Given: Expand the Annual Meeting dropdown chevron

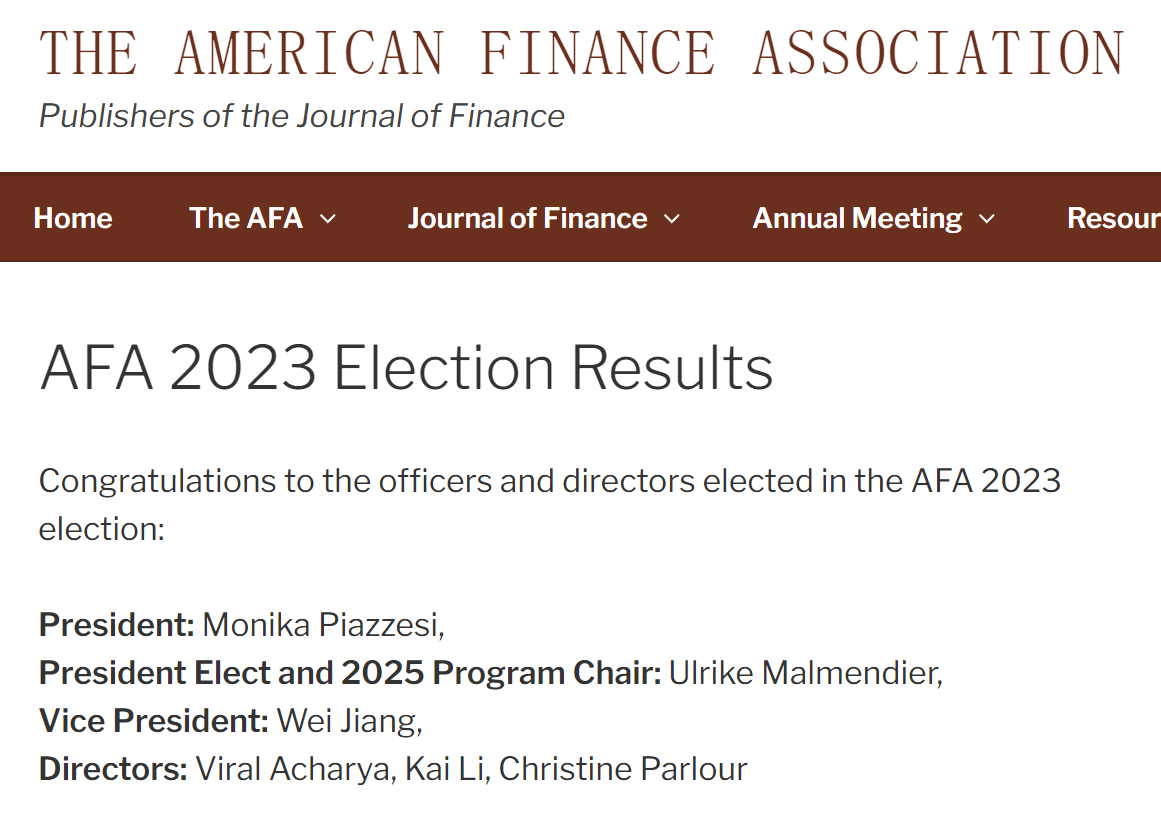Looking at the screenshot, I should pyautogui.click(x=987, y=219).
